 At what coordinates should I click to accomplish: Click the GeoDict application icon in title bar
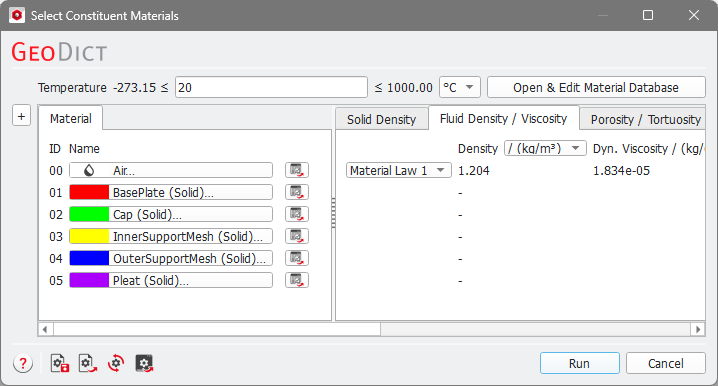pyautogui.click(x=17, y=16)
